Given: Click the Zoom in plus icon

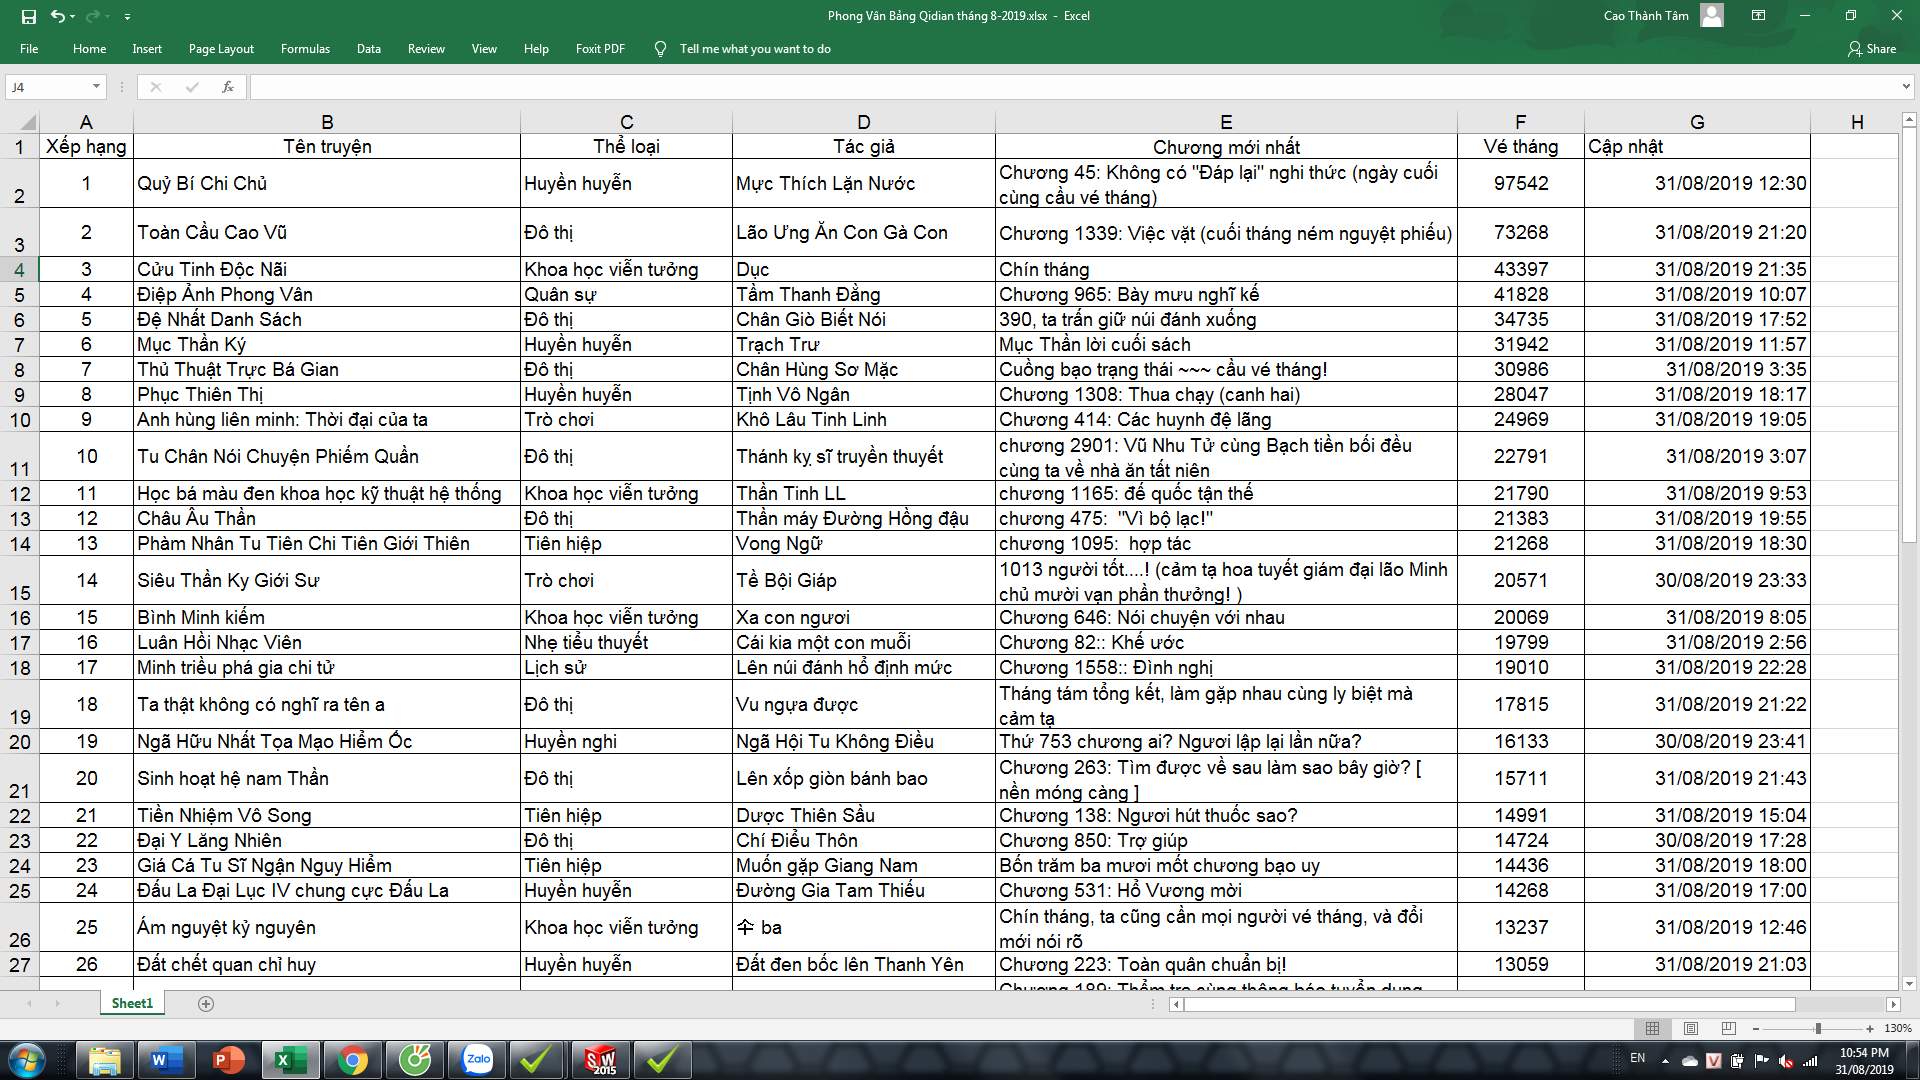Looking at the screenshot, I should (x=1869, y=1028).
